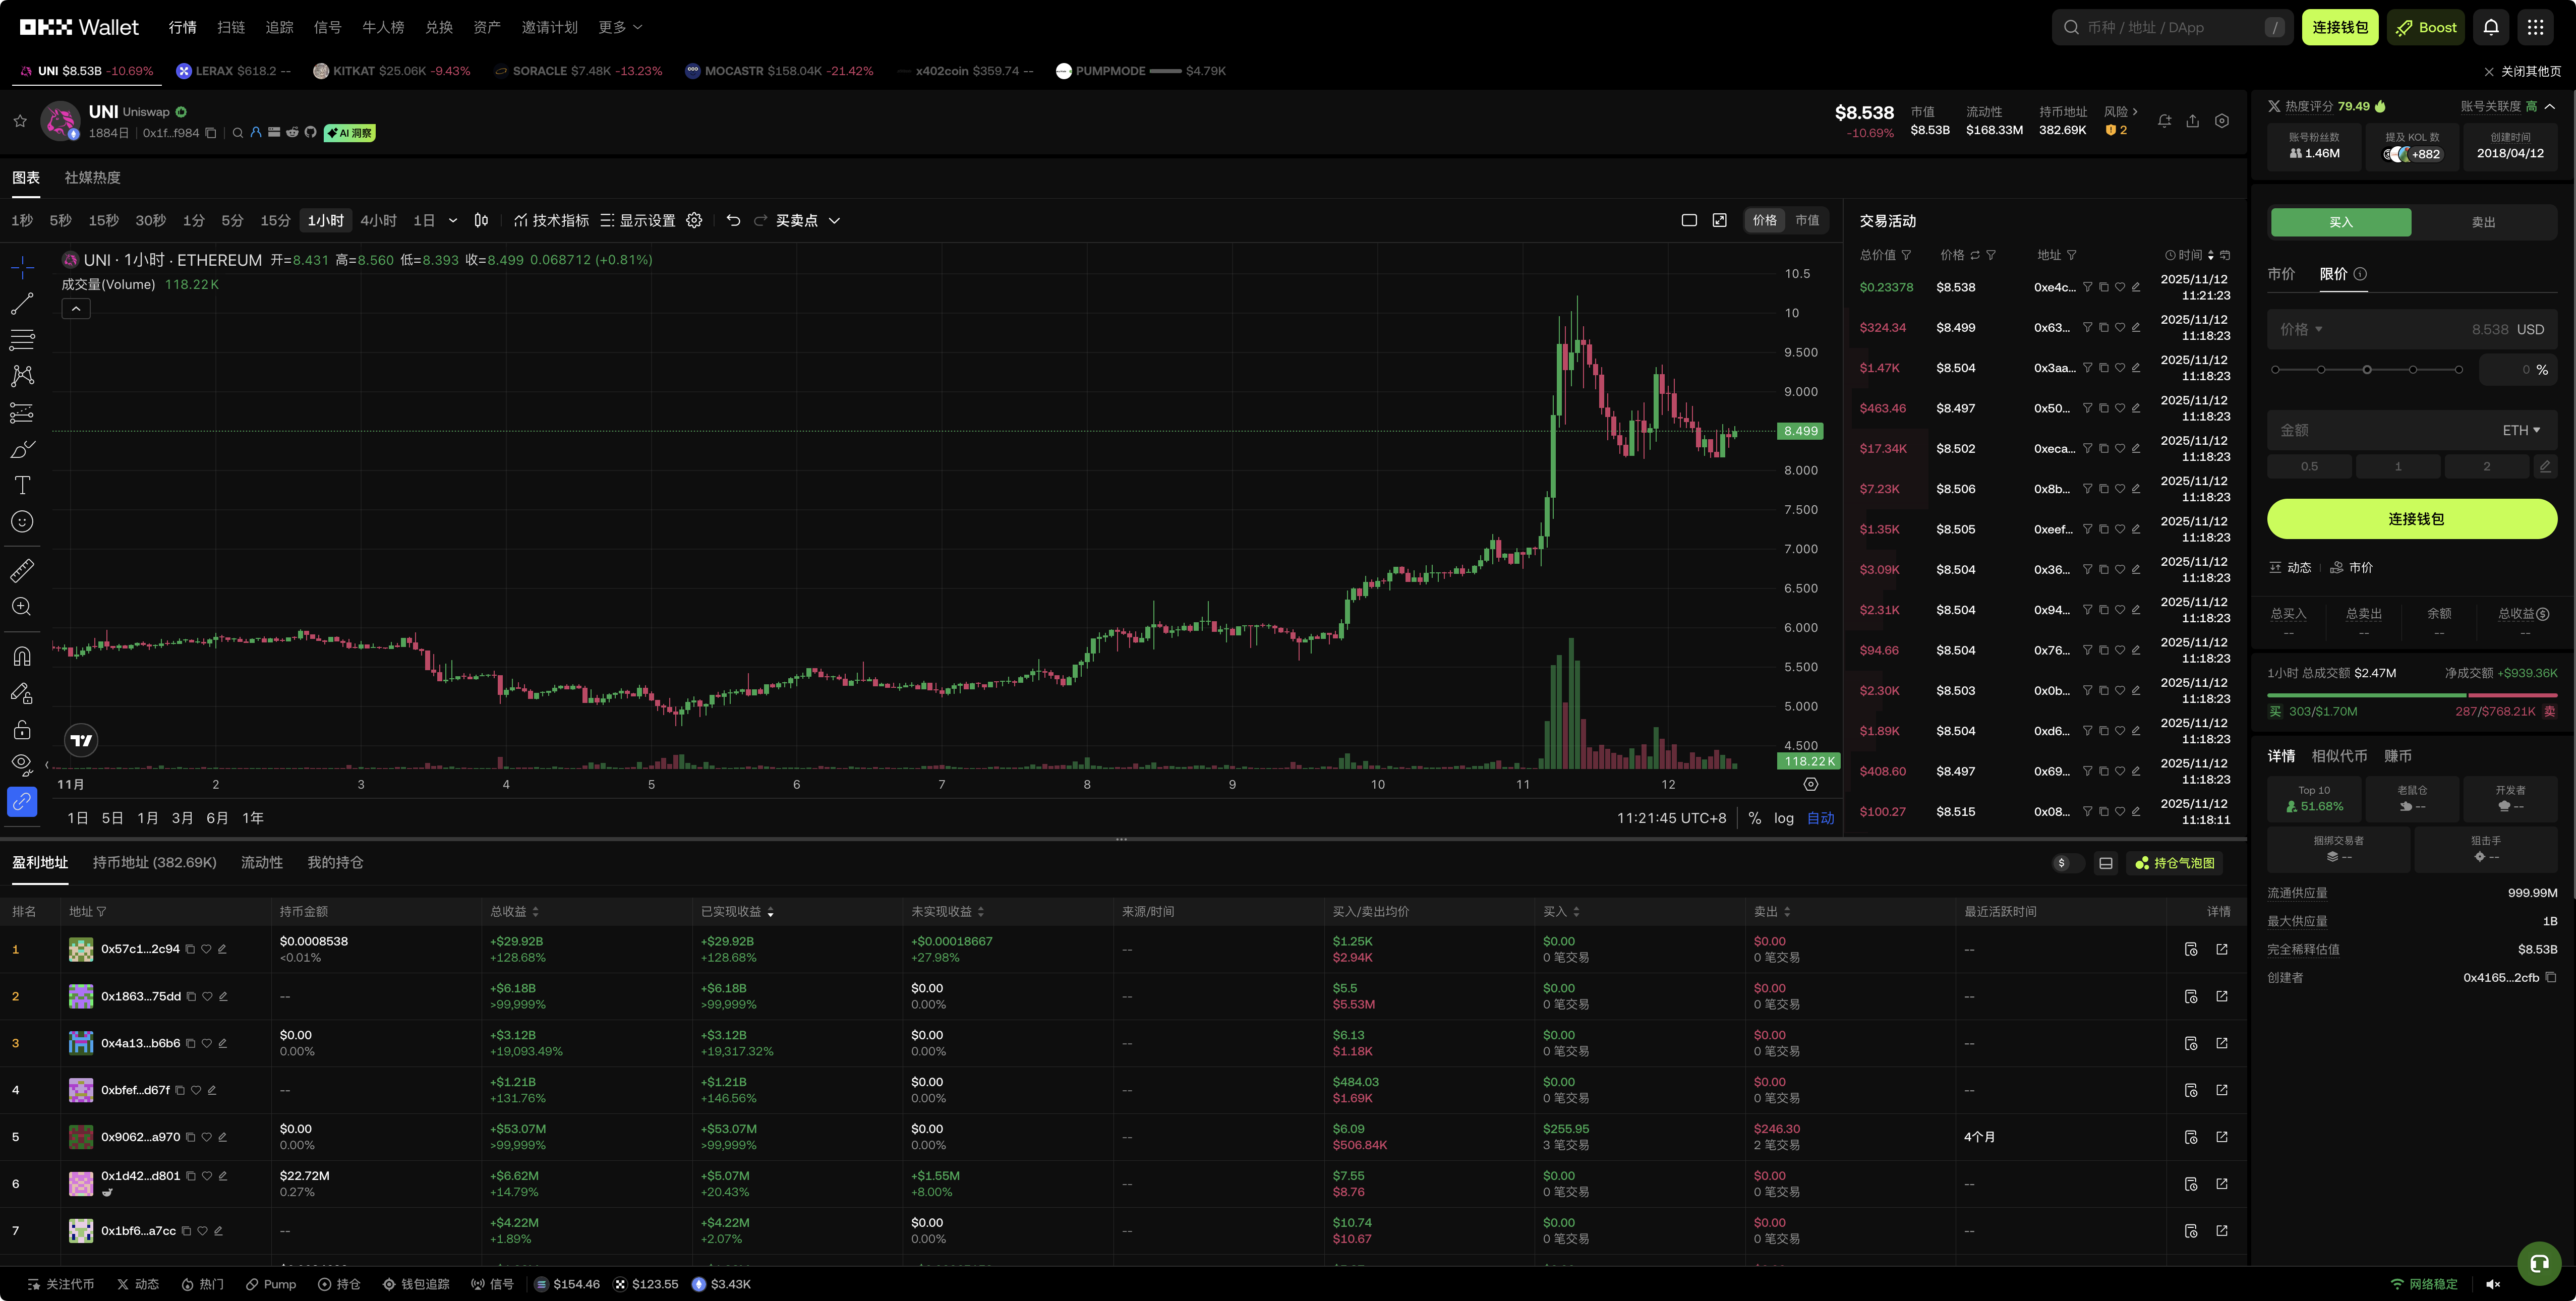Open 技术指标 technical indicators panel

[555, 220]
